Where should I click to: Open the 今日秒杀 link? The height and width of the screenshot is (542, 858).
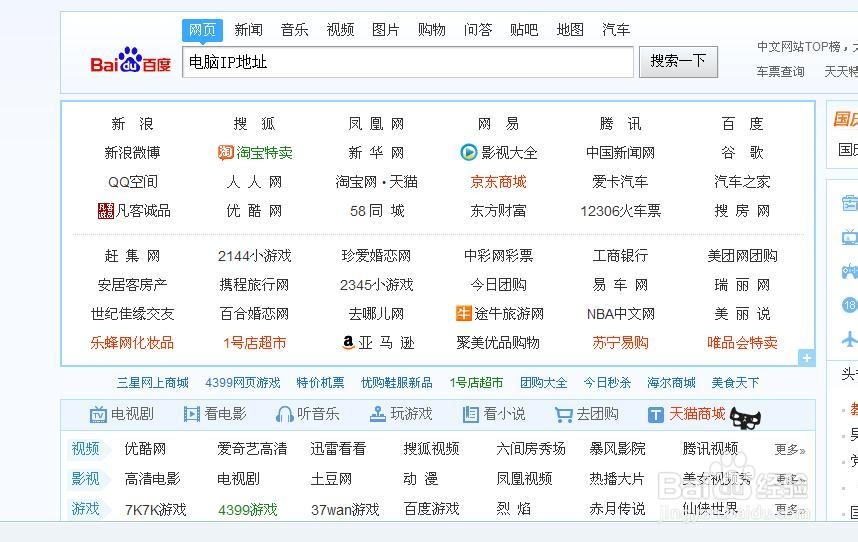pyautogui.click(x=607, y=383)
